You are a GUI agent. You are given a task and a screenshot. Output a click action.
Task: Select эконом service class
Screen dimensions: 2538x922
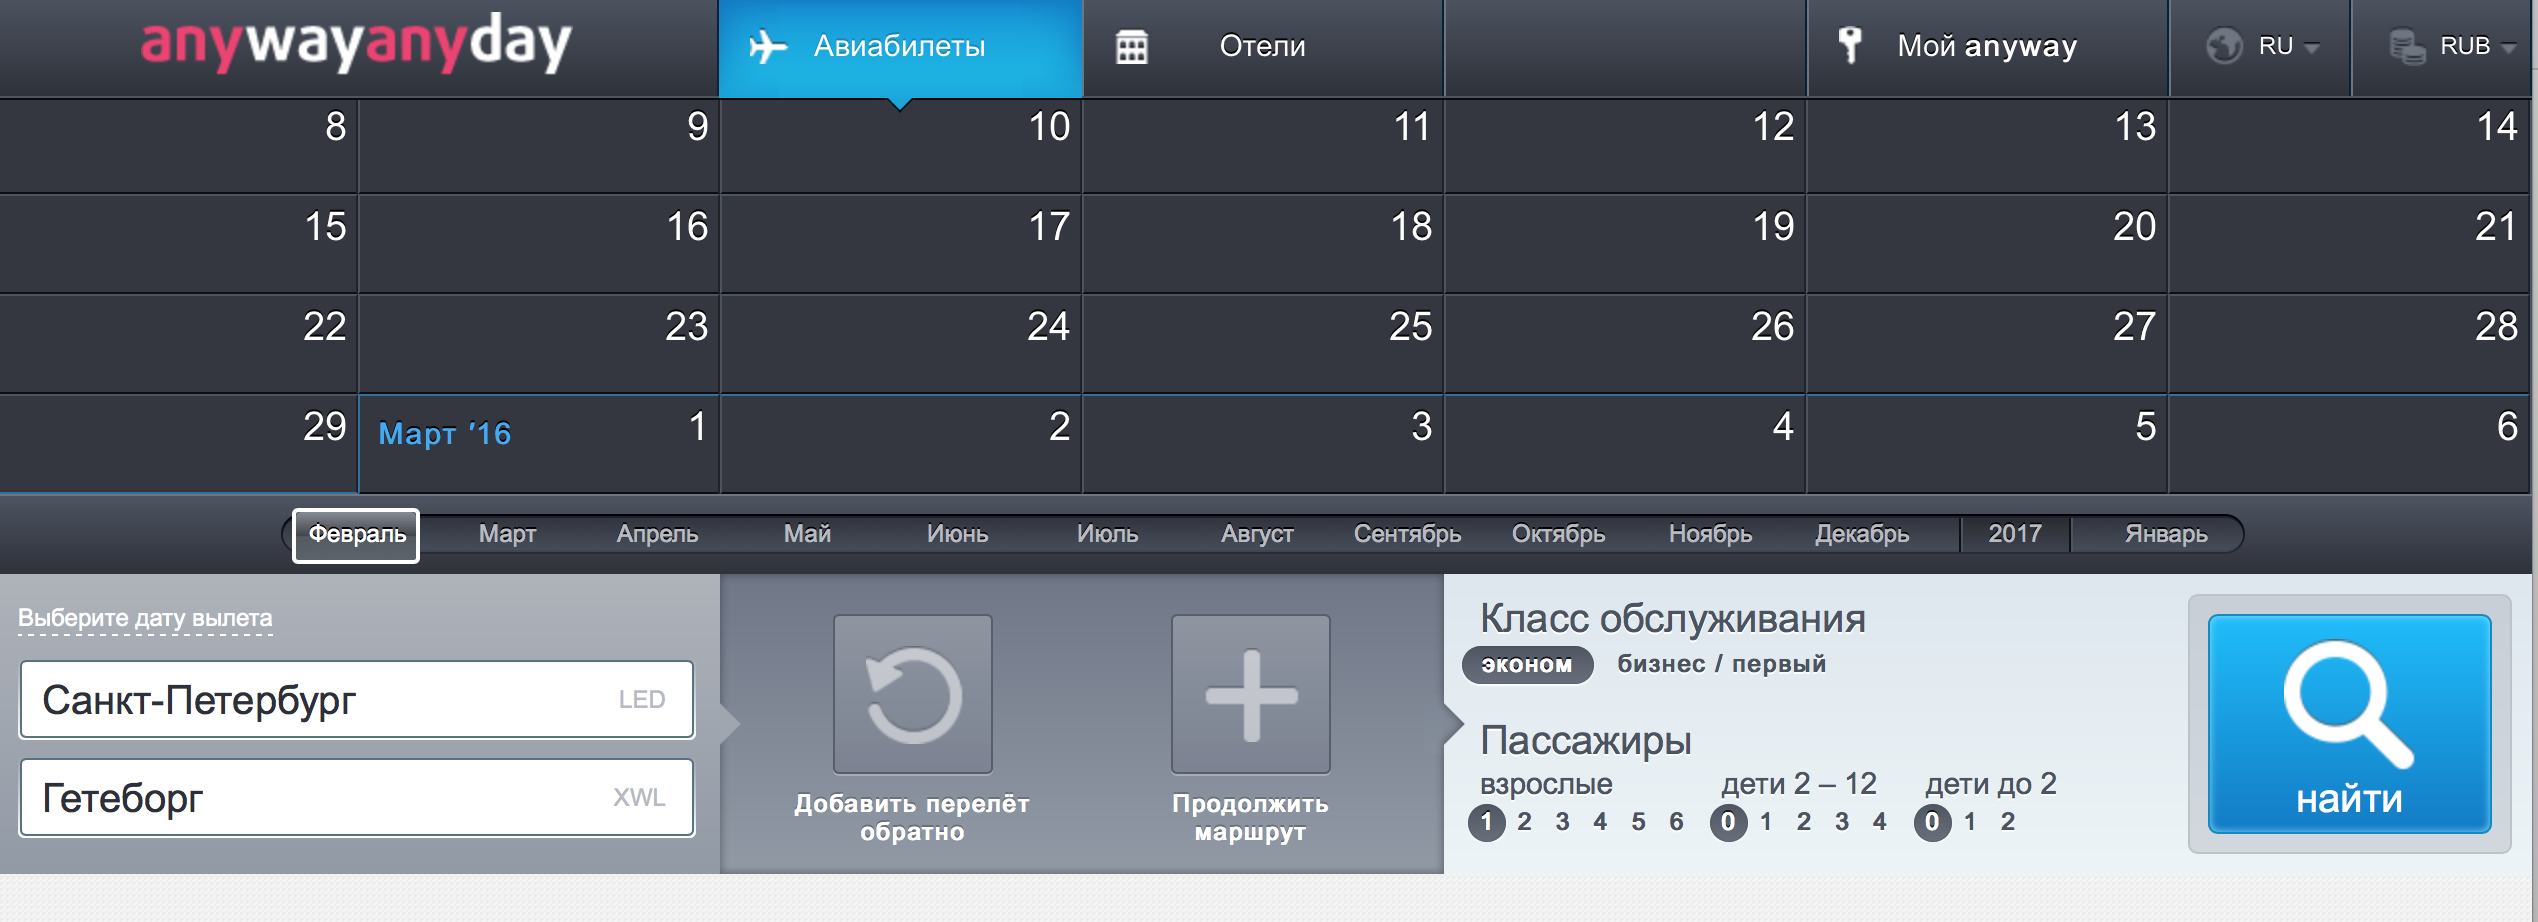coord(1527,665)
